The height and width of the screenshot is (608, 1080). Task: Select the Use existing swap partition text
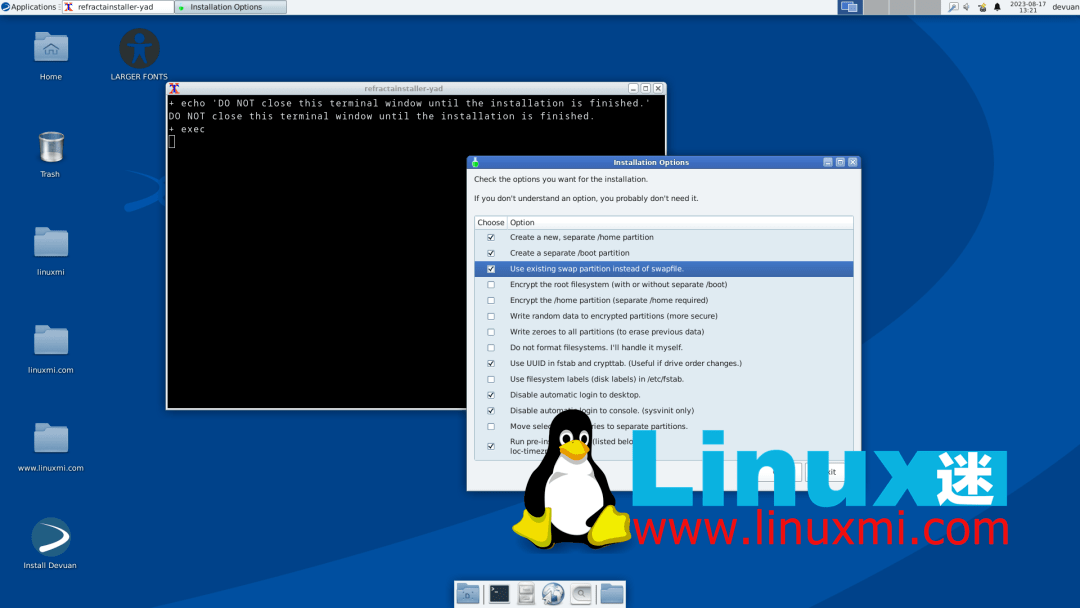pos(596,269)
